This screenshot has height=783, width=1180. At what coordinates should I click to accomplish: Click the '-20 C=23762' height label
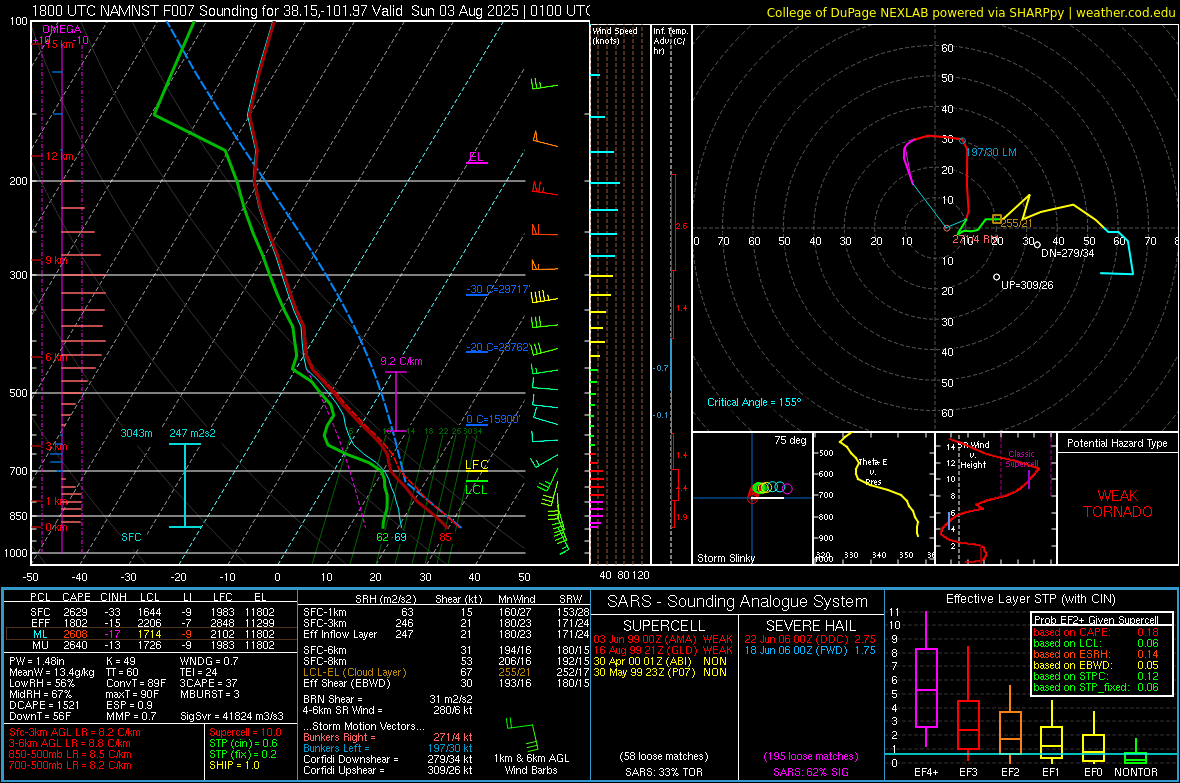point(497,347)
